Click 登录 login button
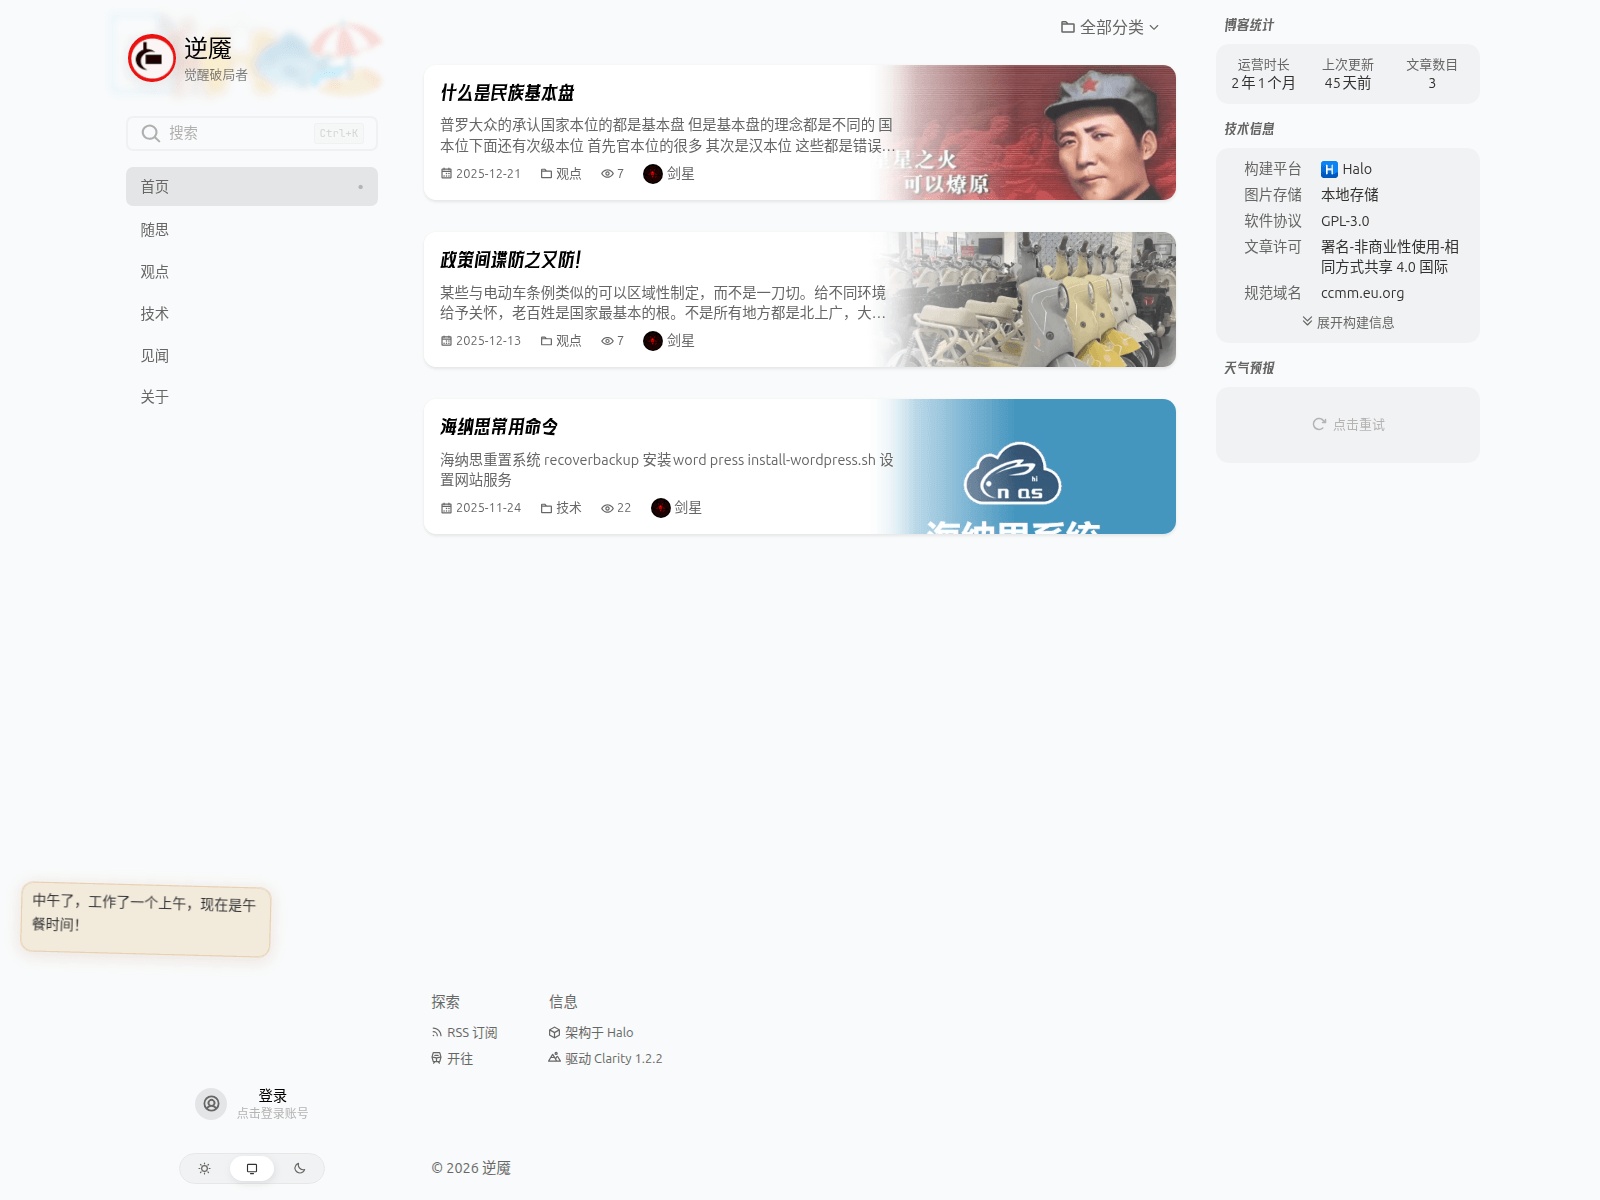The height and width of the screenshot is (1200, 1600). 272,1096
